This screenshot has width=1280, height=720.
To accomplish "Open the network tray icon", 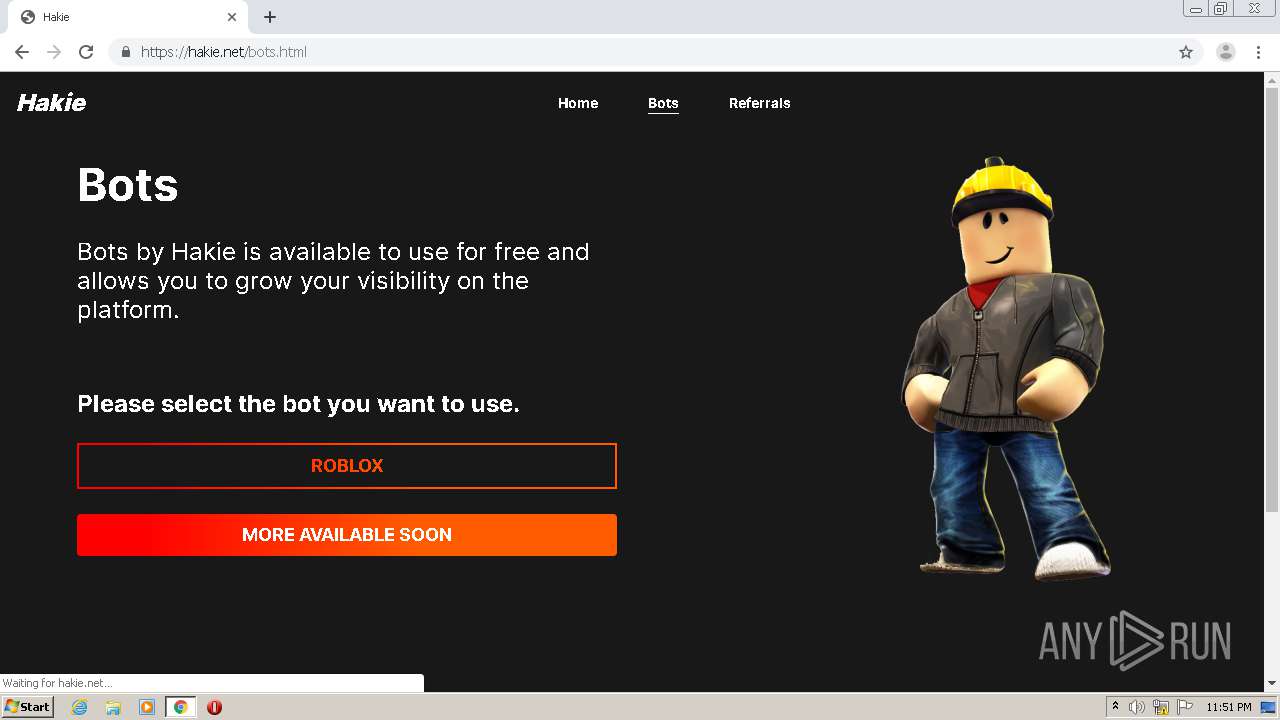I will tap(1161, 707).
